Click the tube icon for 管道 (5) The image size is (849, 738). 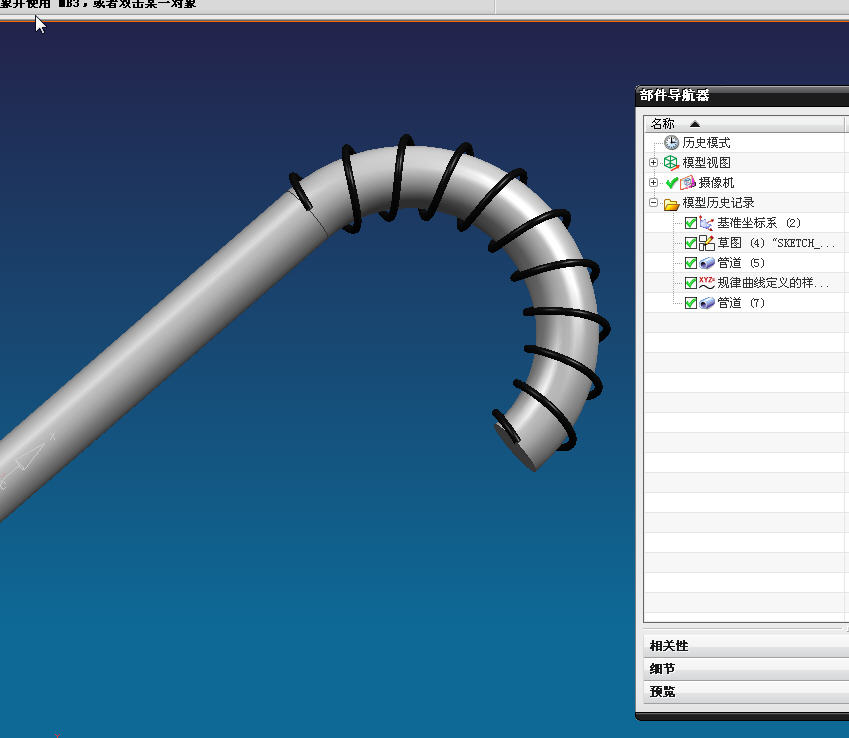pyautogui.click(x=707, y=263)
